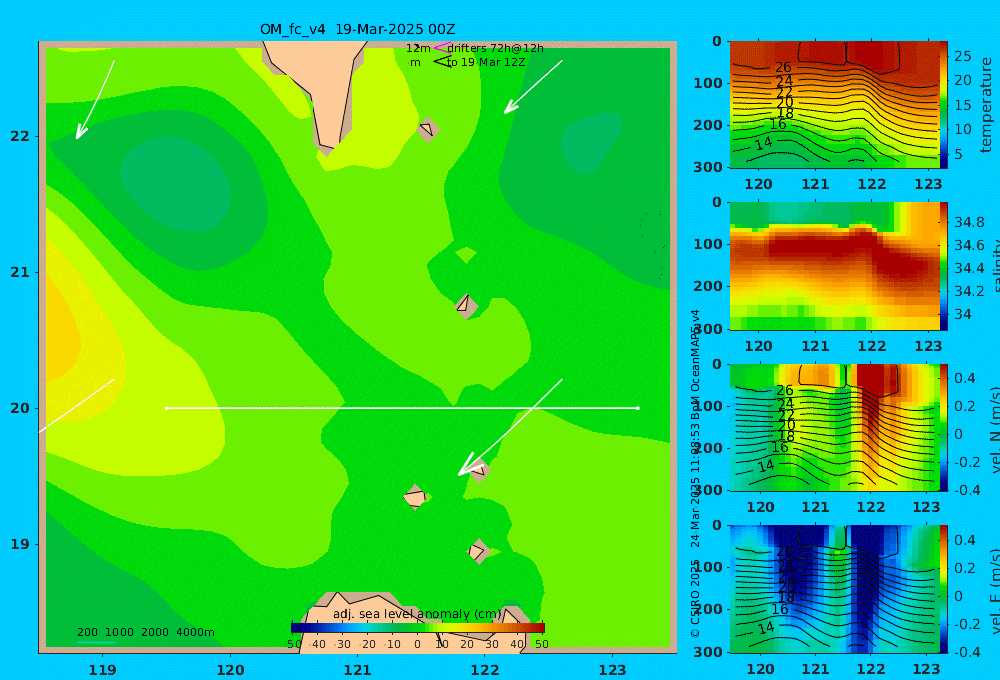Click the temperature color scale bar

pos(944,105)
